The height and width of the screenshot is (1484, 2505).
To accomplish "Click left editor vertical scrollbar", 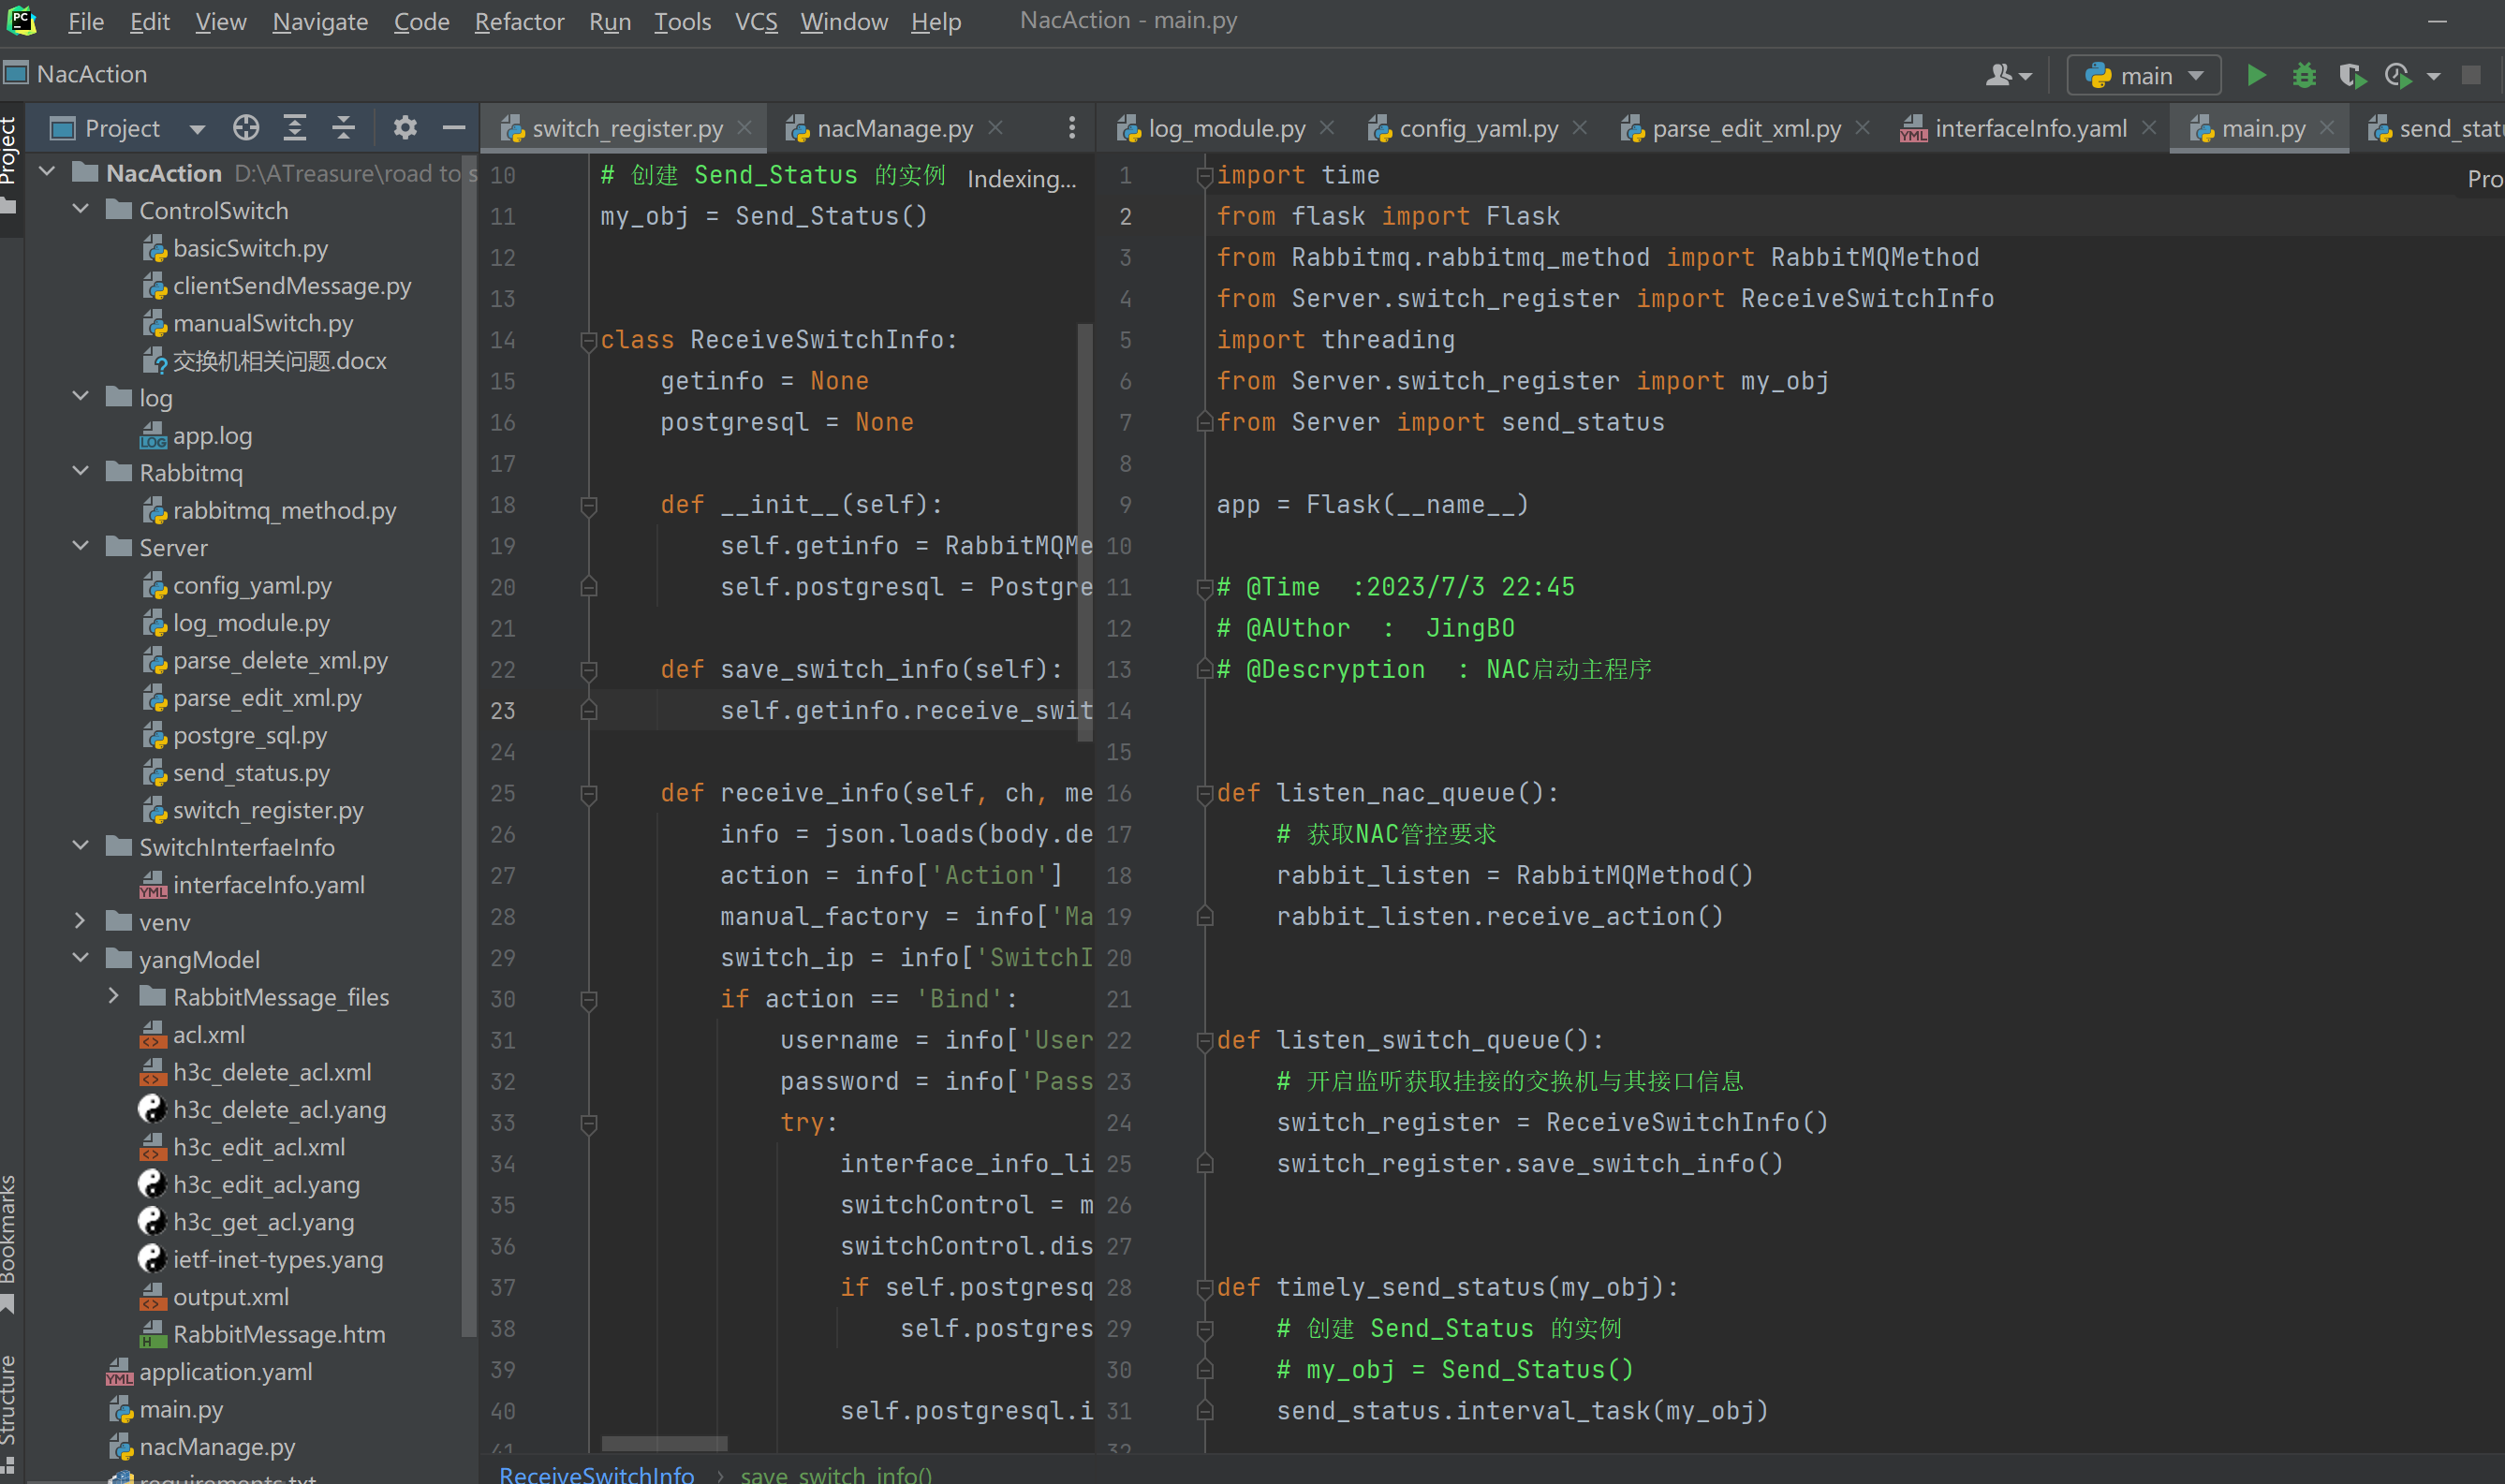I will coord(1085,532).
